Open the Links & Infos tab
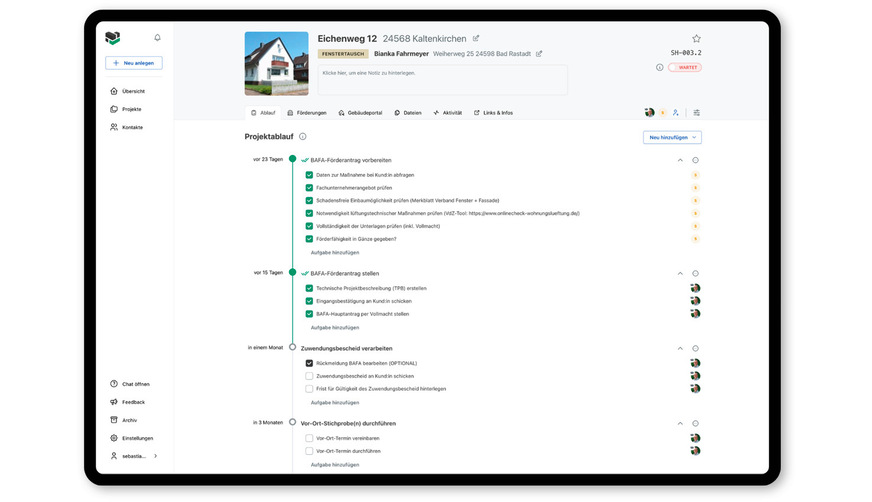Screen dimensions: 872x502 pos(493,113)
